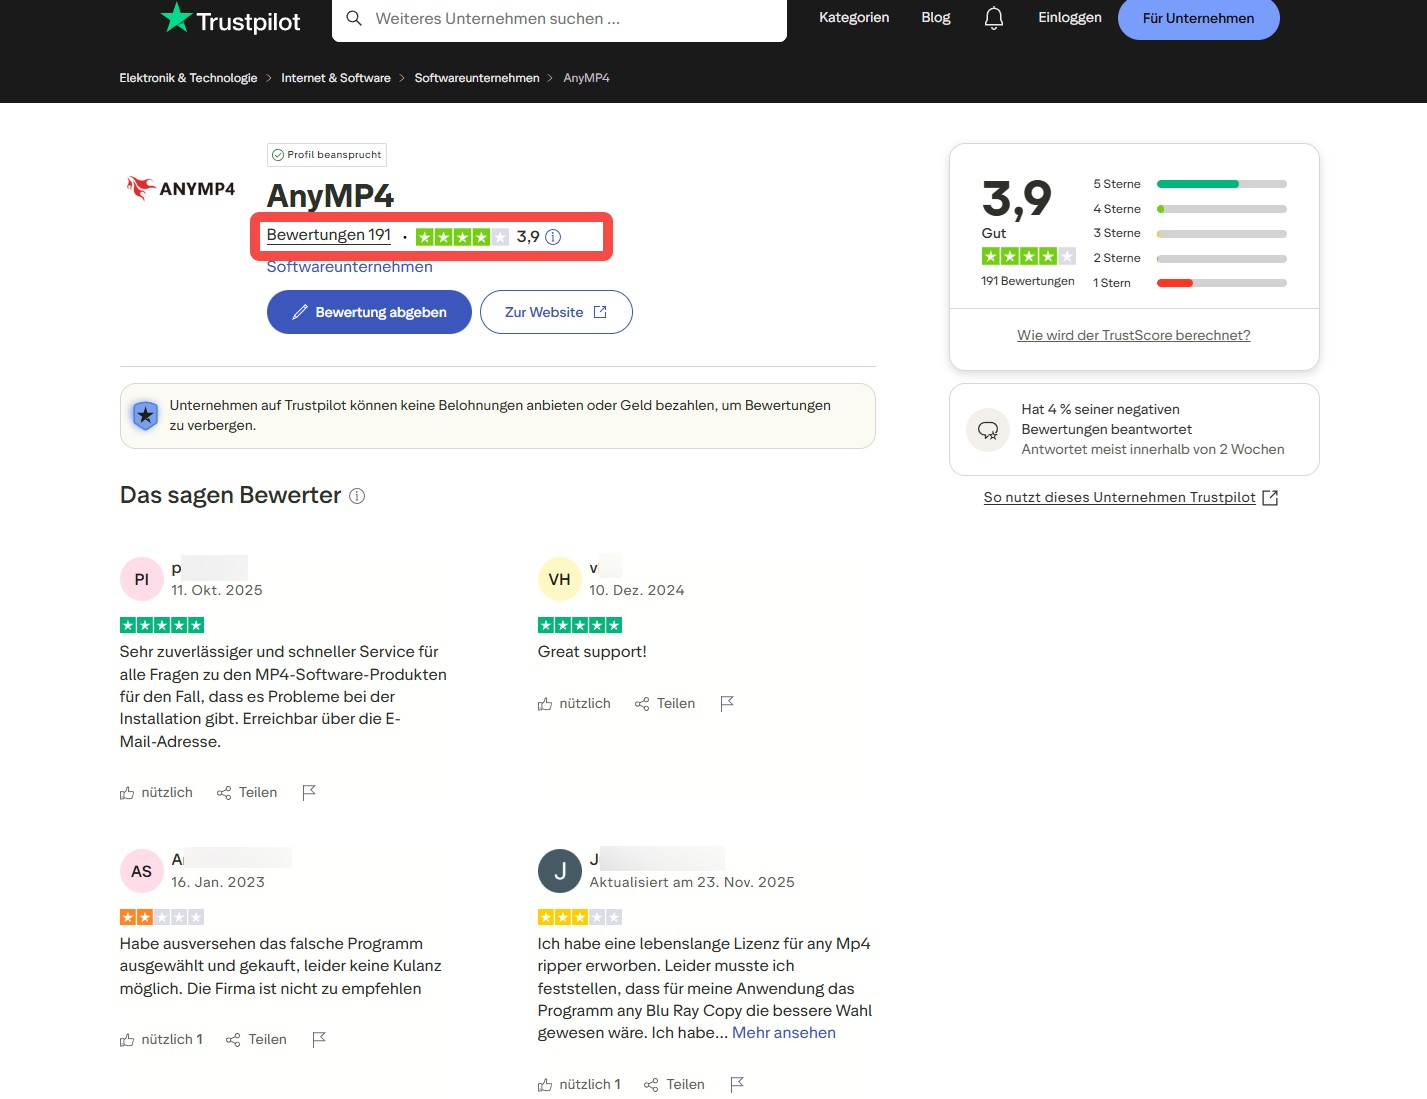
Task: Expand the truncated review with Mehr ansehen
Action: click(784, 1032)
